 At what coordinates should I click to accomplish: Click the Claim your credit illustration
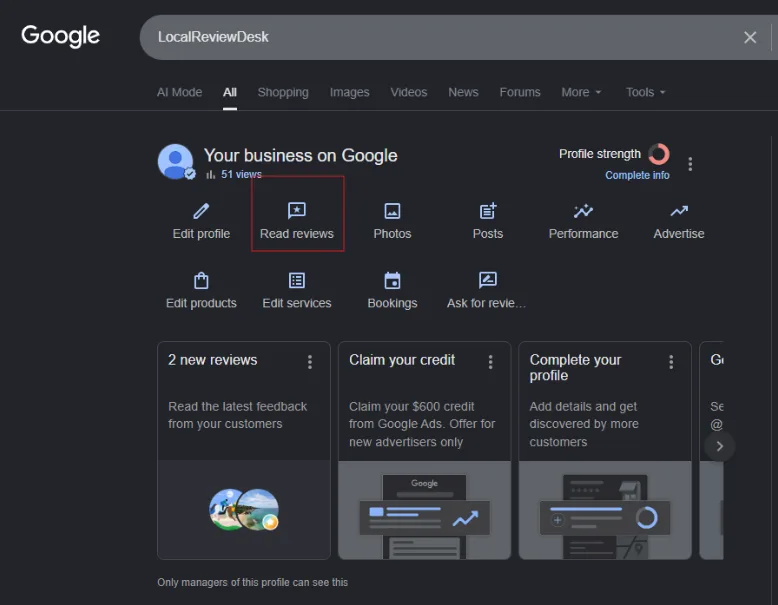(x=424, y=510)
